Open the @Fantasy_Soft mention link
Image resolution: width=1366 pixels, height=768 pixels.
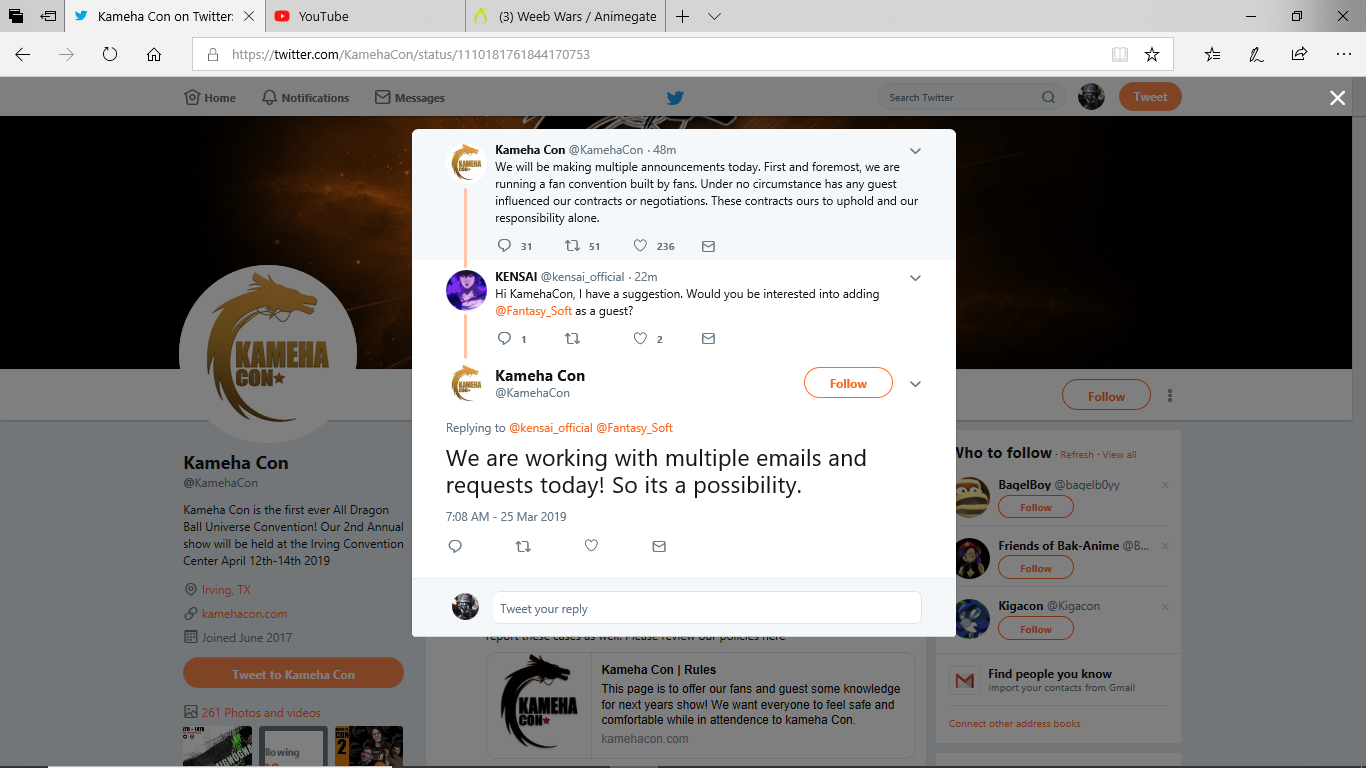[x=534, y=311]
